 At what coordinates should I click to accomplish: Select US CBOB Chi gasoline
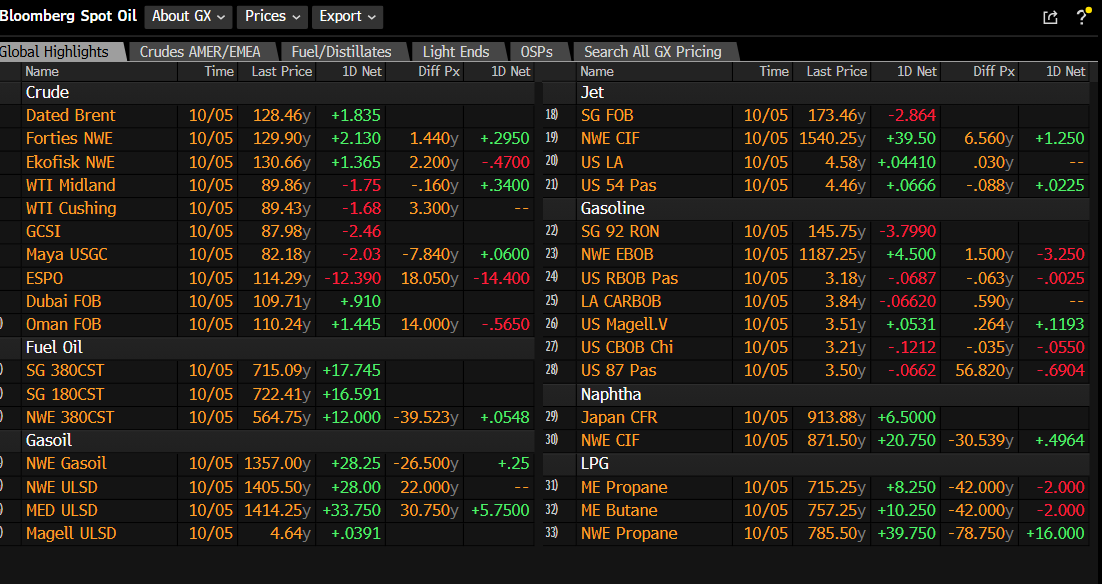click(x=816, y=348)
